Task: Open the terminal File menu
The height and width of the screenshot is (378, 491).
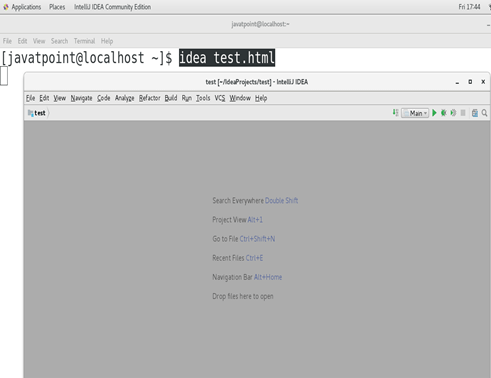Action: pyautogui.click(x=7, y=41)
